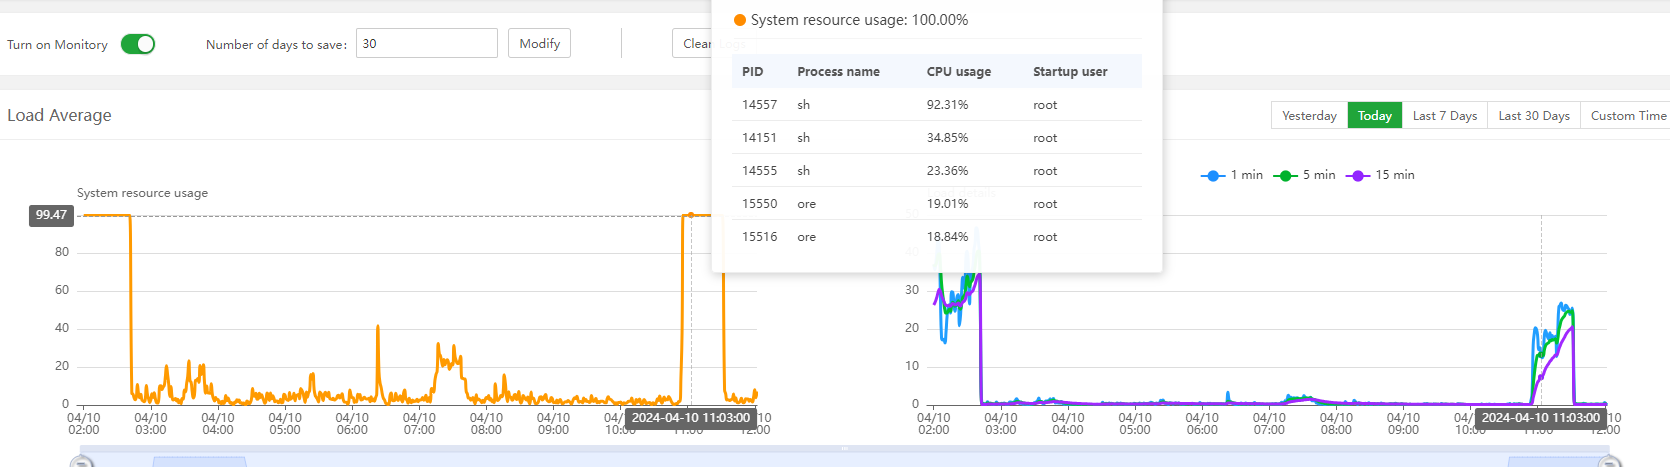Screen dimensions: 1670x467
Task: Click the Process name column header
Action: pos(838,72)
